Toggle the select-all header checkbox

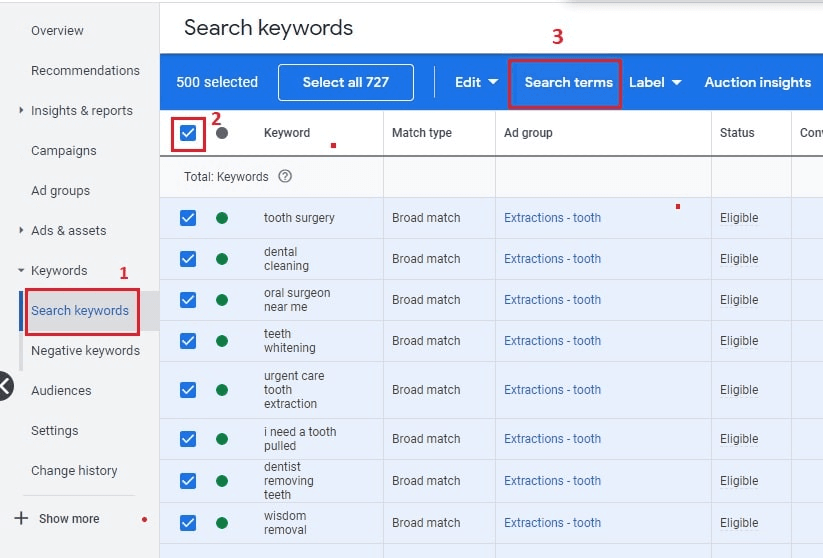click(x=188, y=133)
